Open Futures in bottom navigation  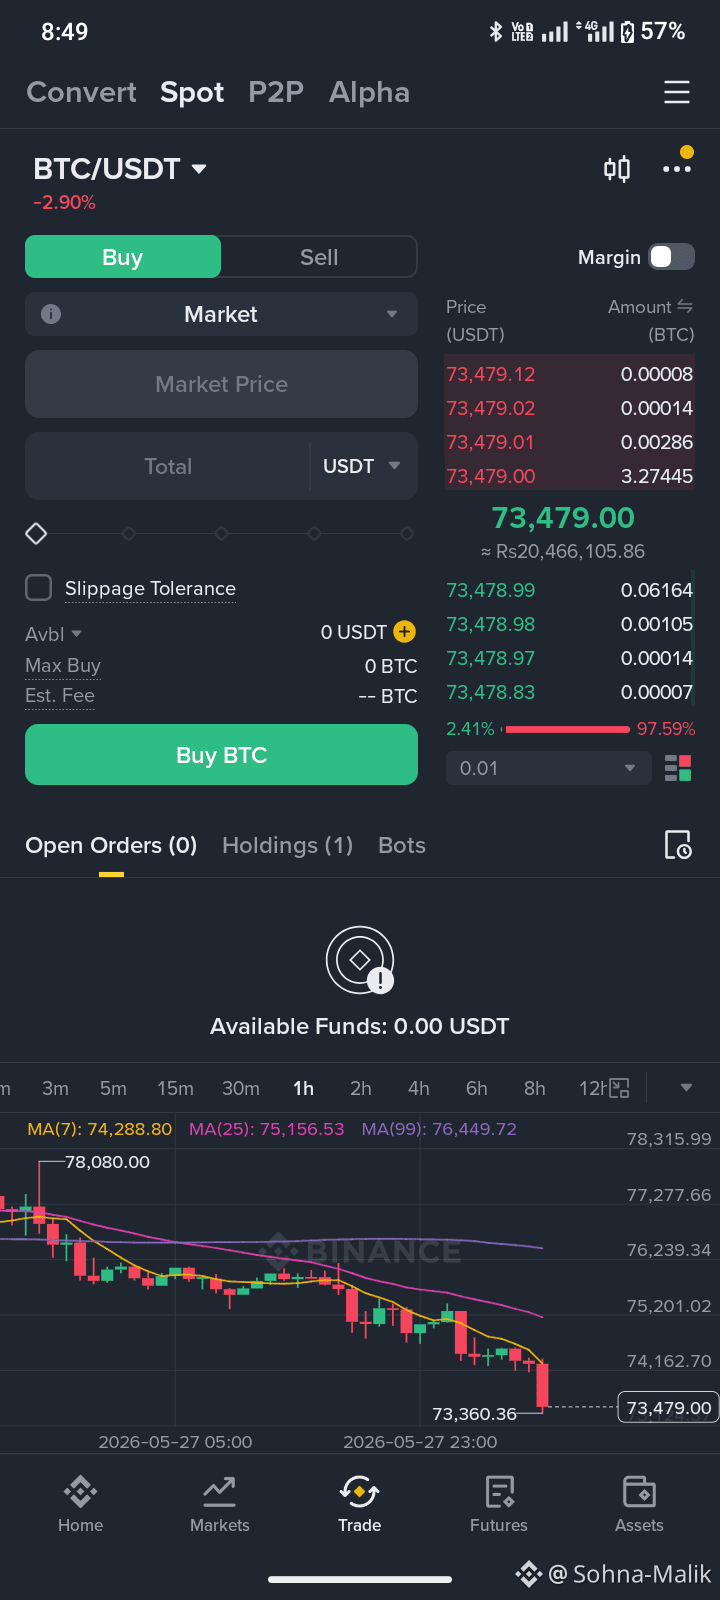tap(499, 1504)
